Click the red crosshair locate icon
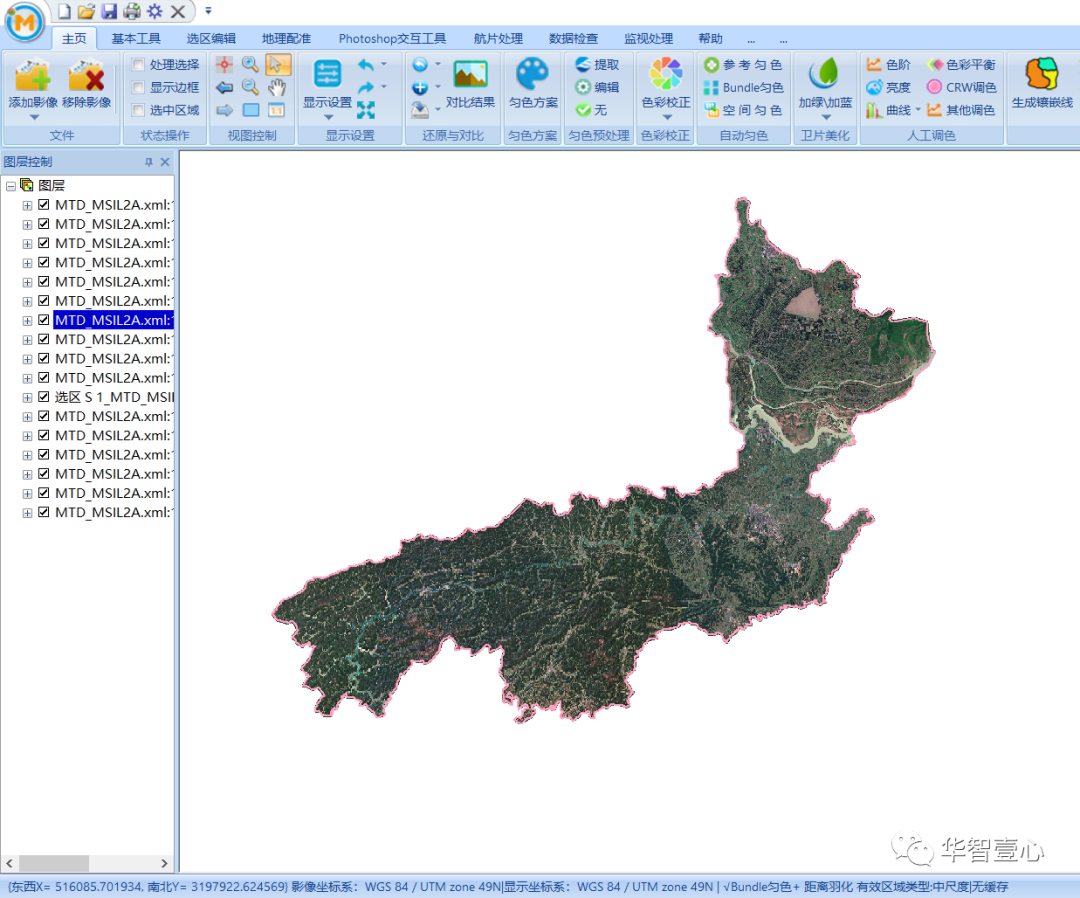 [224, 65]
